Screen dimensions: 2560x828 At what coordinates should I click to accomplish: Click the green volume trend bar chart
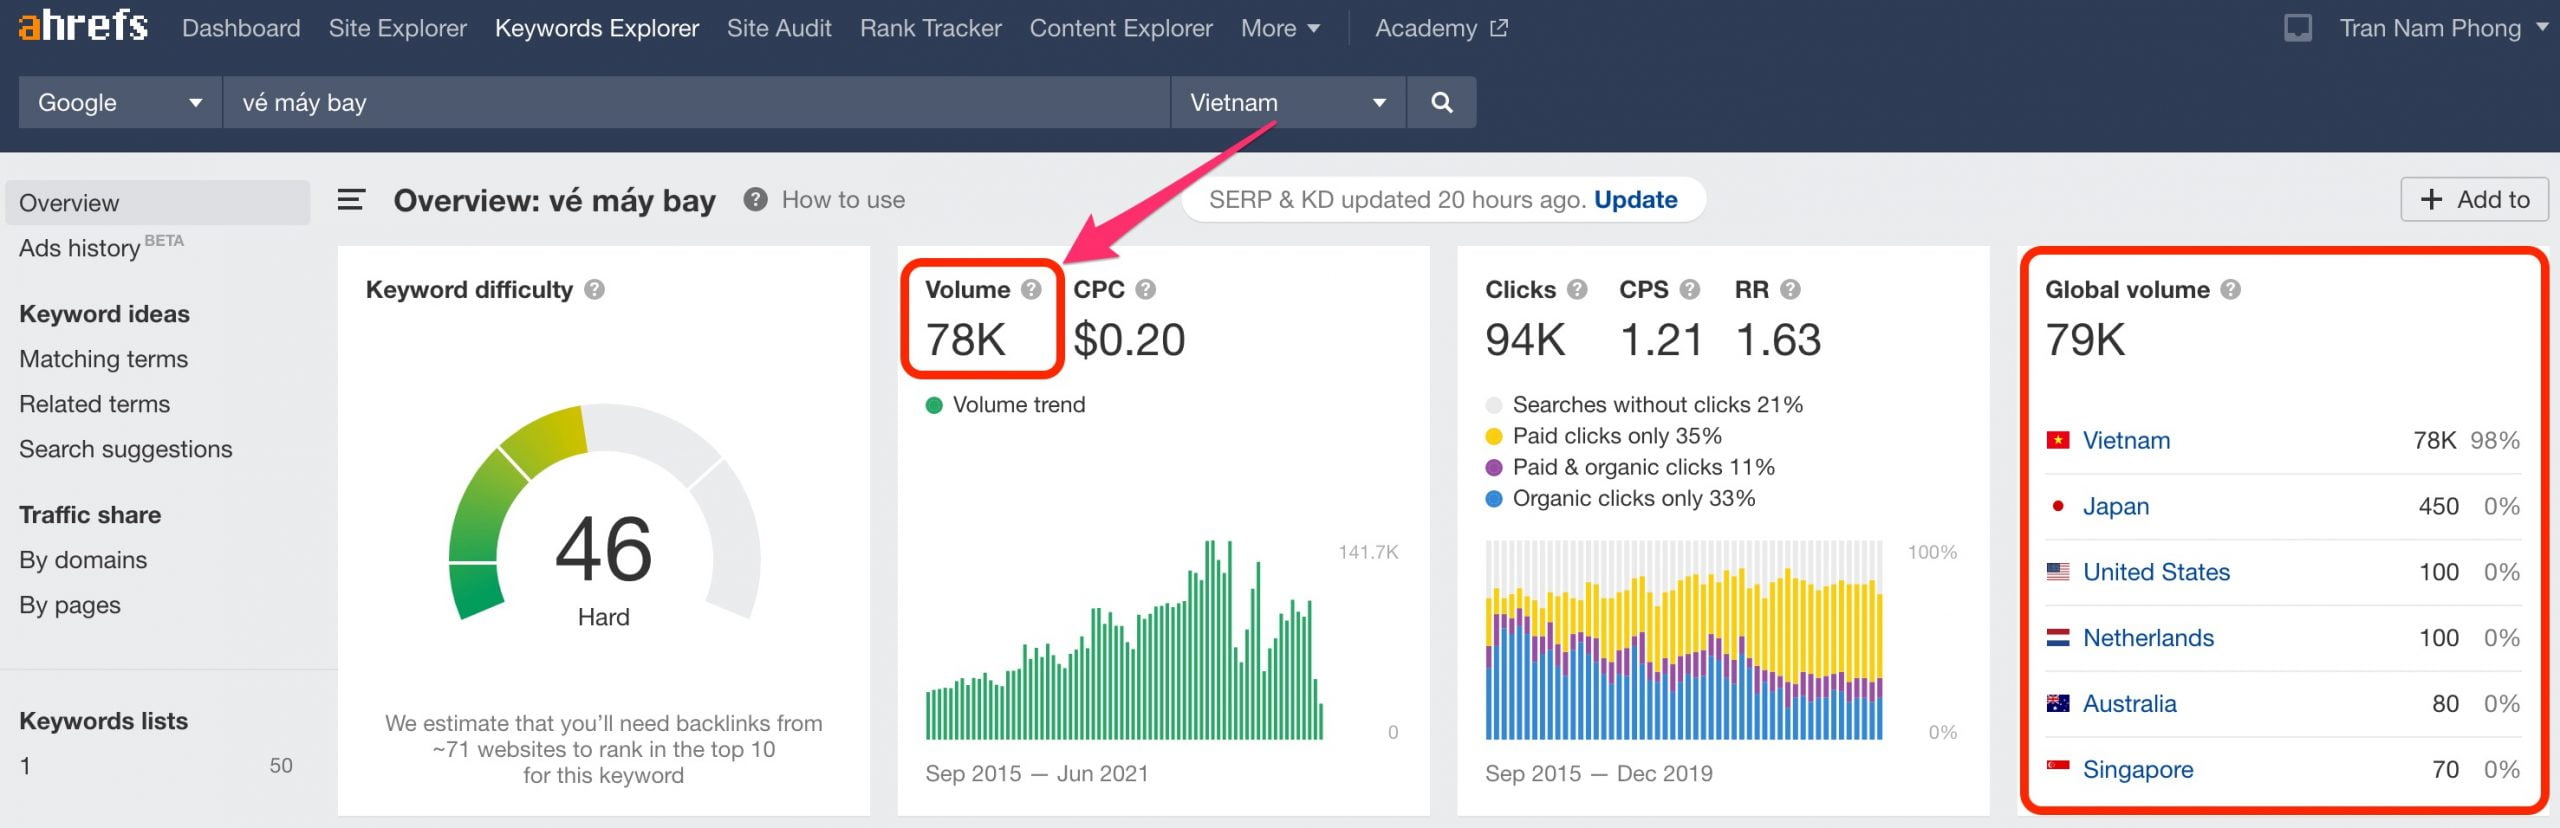tap(1124, 640)
